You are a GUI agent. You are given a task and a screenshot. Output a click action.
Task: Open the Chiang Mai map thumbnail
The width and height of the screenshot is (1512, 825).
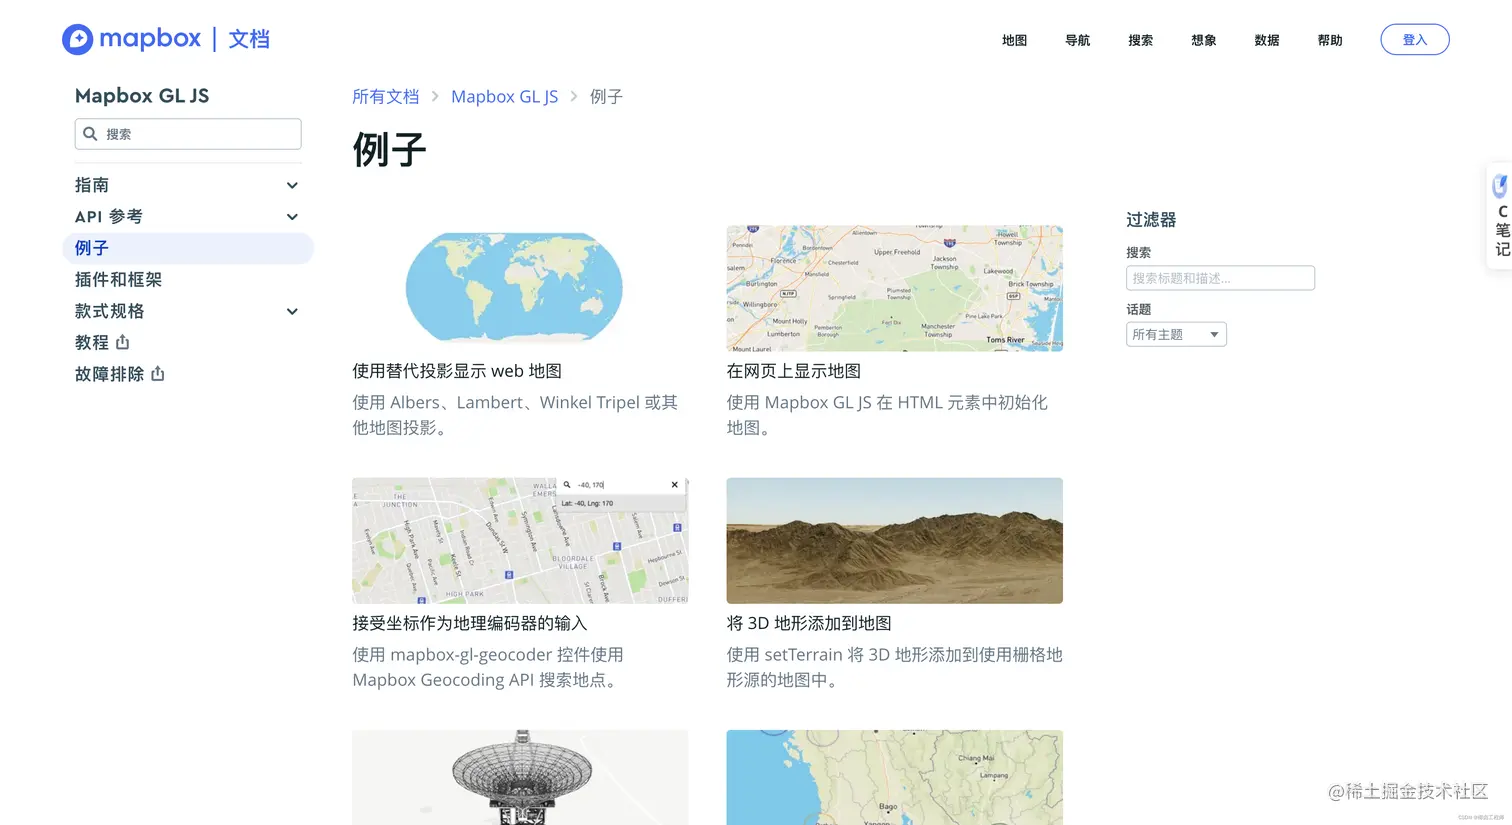894,777
